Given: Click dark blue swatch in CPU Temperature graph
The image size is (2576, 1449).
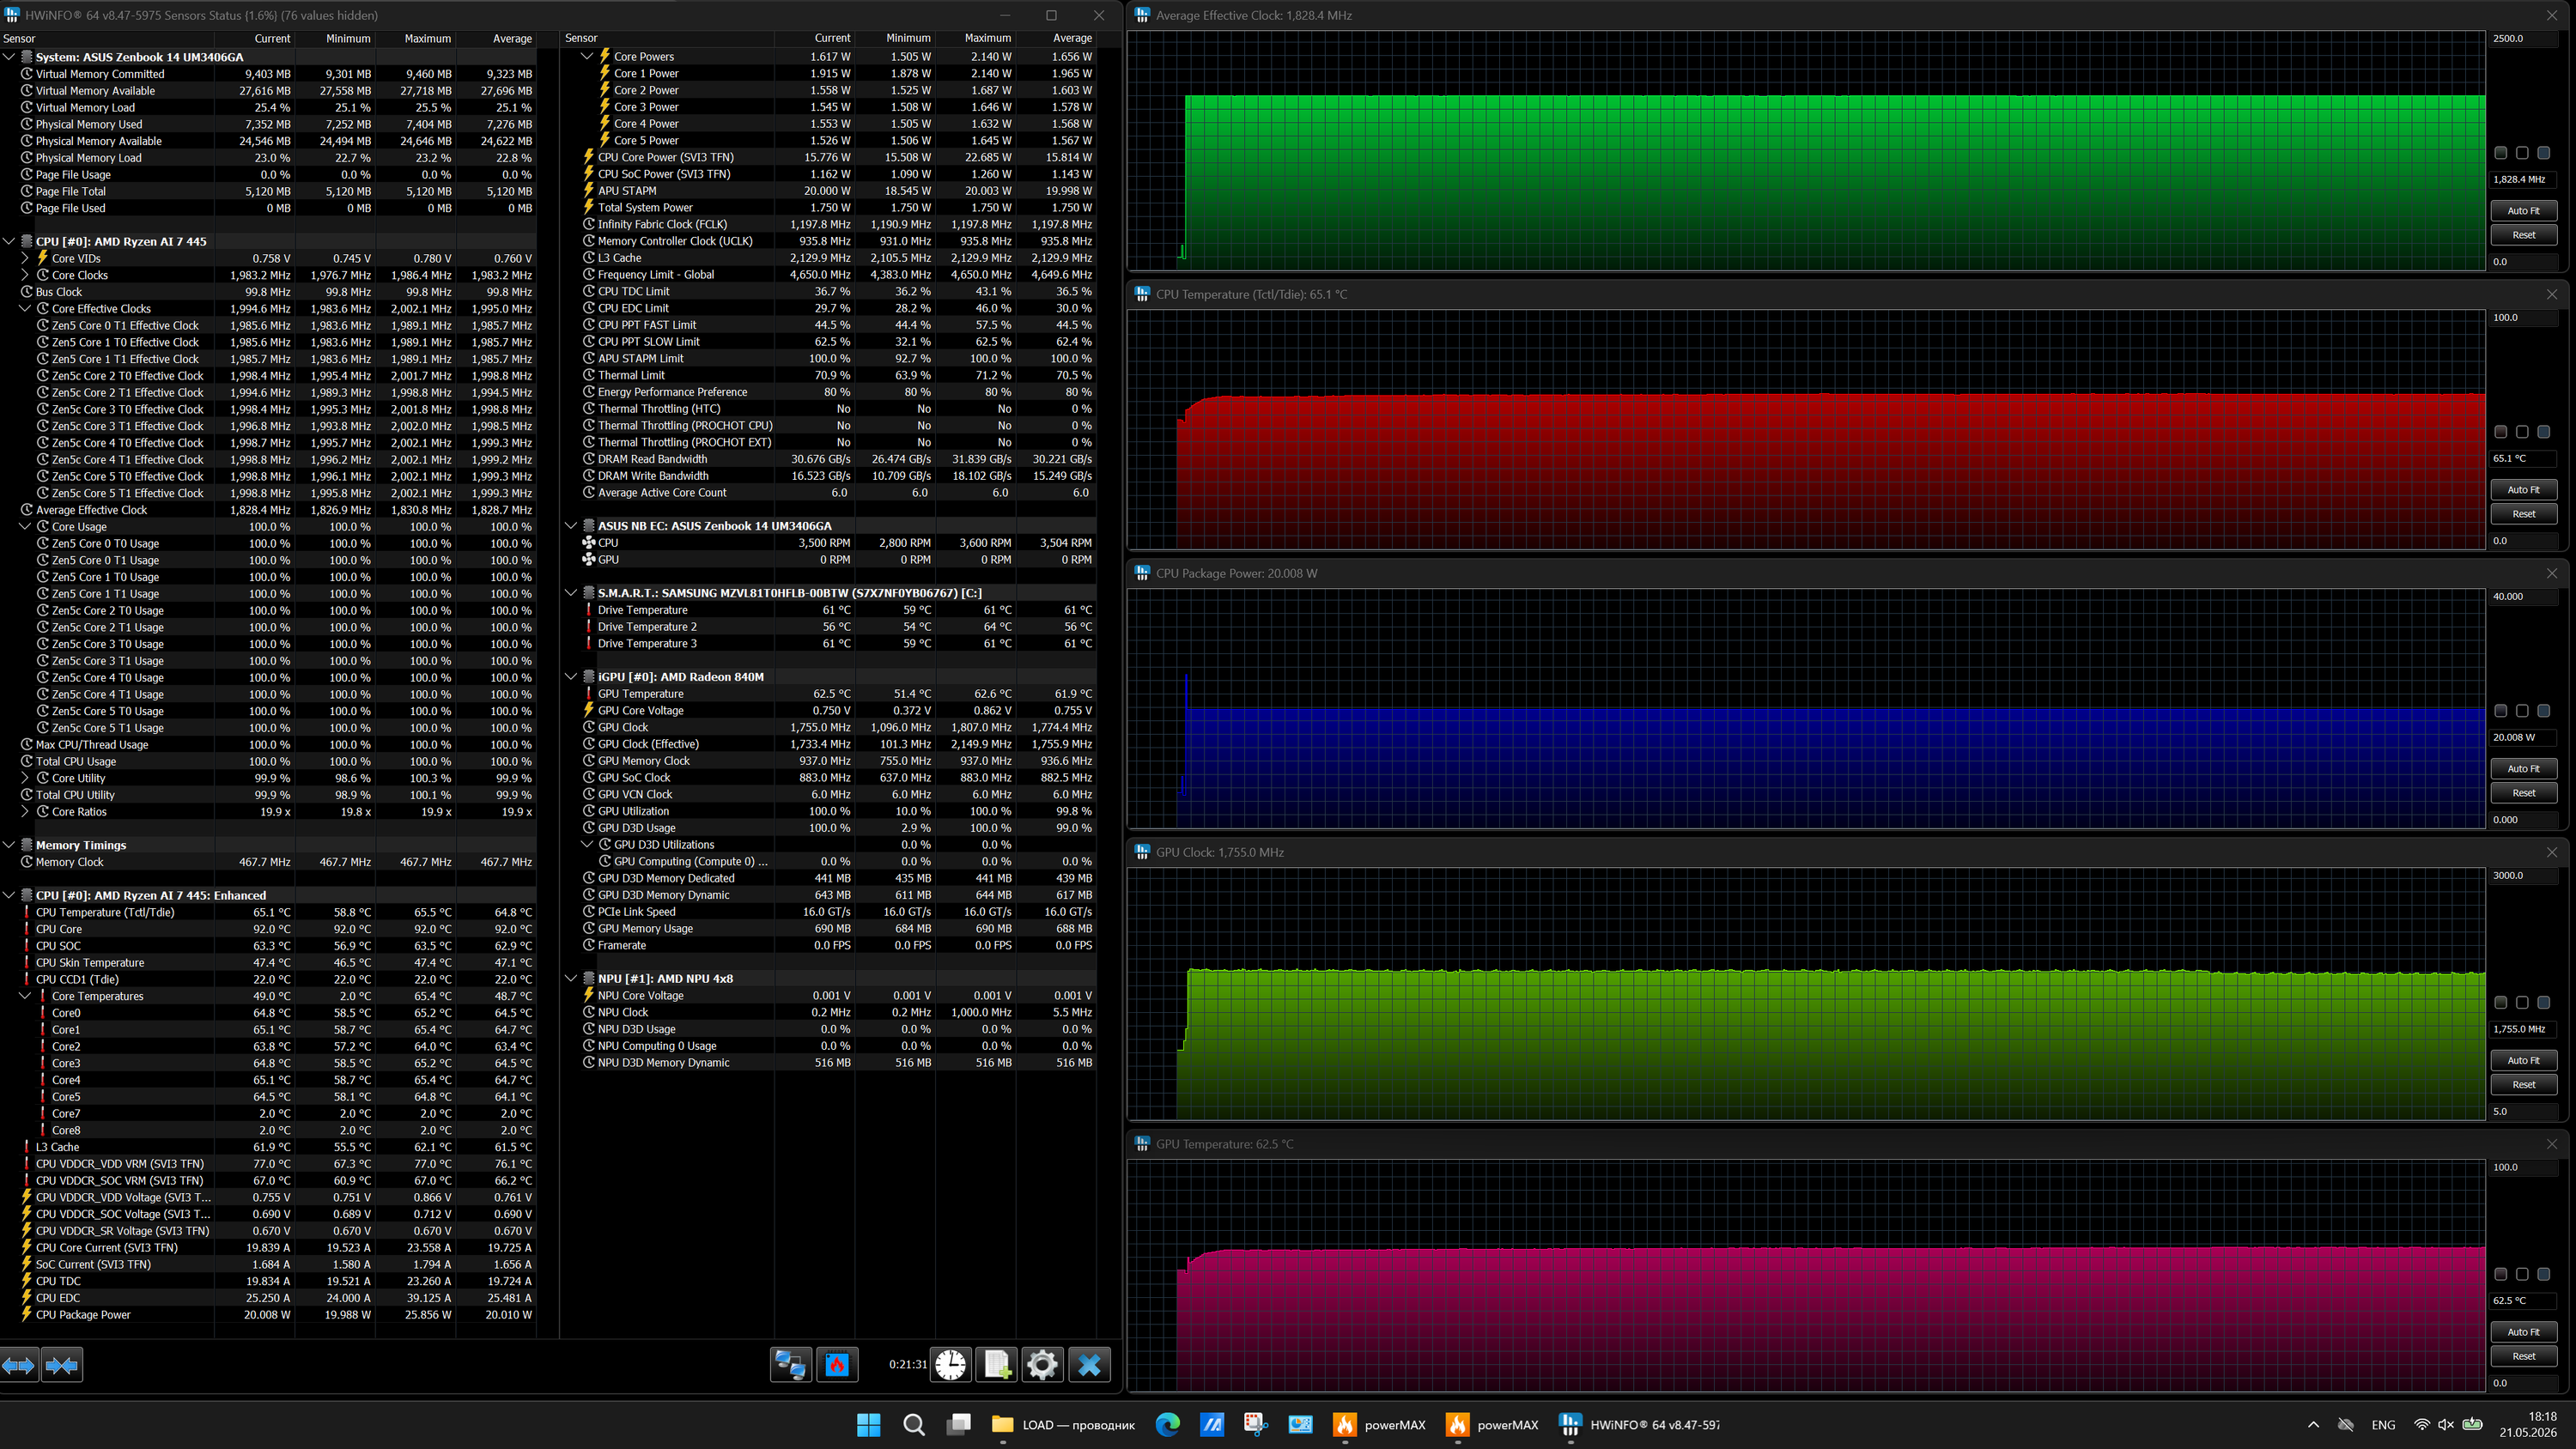Looking at the screenshot, I should tap(2544, 432).
